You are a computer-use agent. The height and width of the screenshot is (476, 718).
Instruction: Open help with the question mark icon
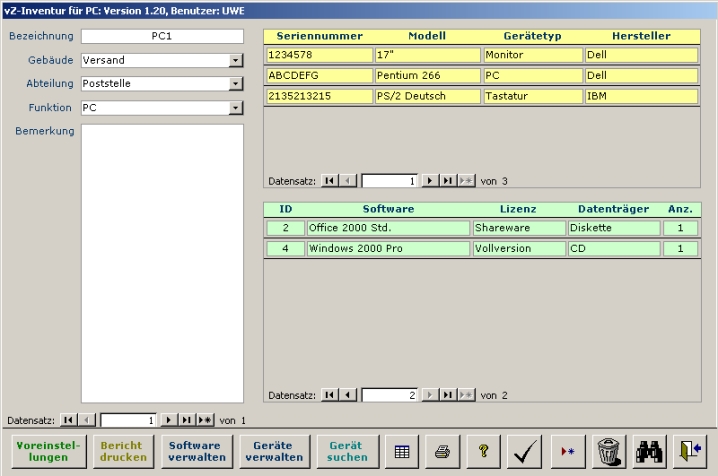[484, 452]
